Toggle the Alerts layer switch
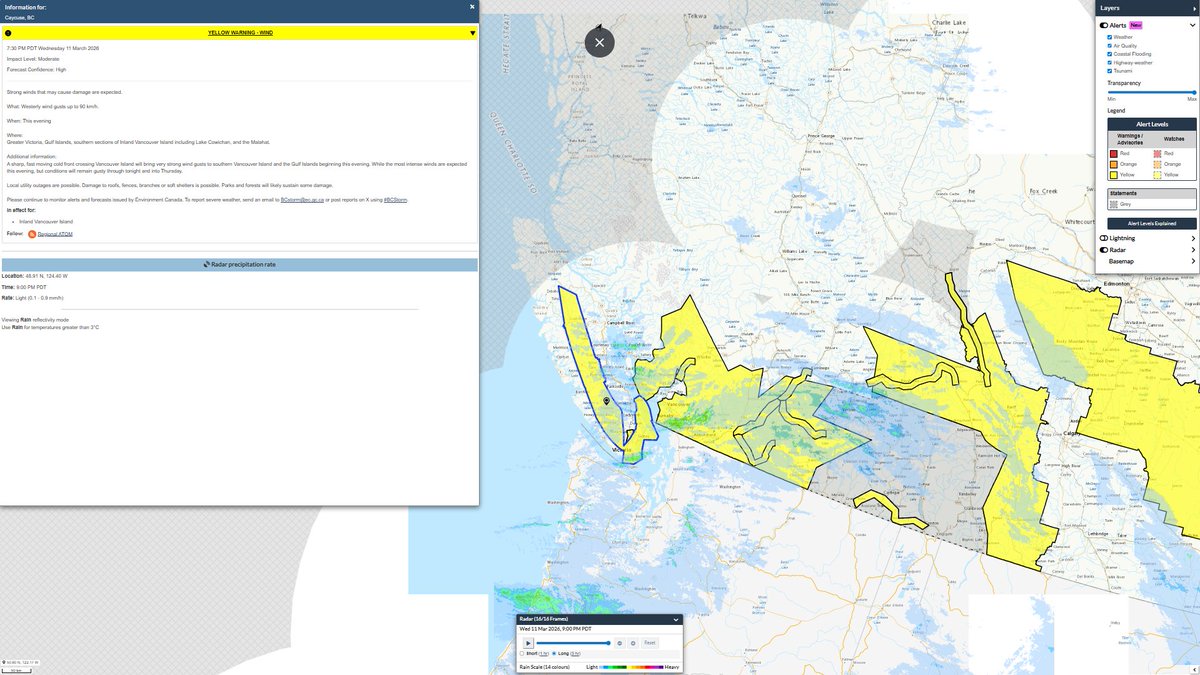This screenshot has width=1200, height=675. (1104, 25)
